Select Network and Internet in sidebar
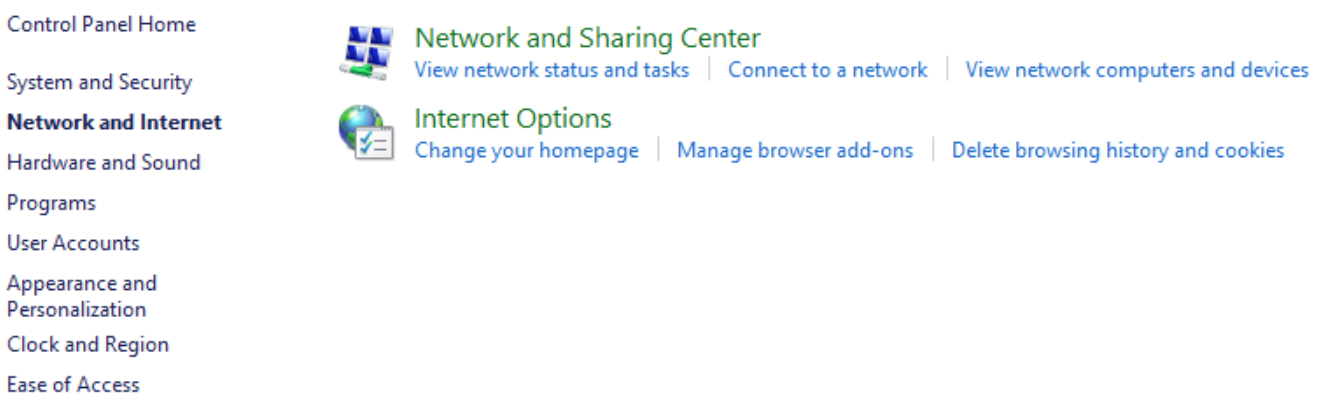 pos(114,122)
